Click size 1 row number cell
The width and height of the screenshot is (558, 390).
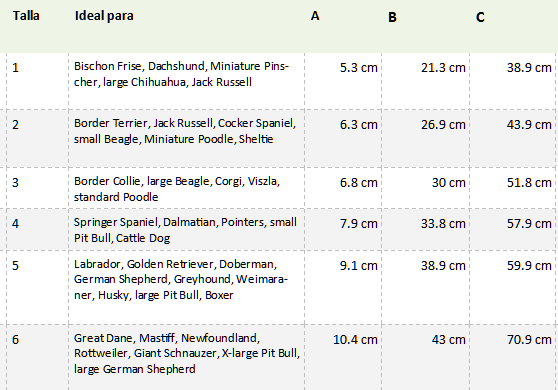pyautogui.click(x=38, y=81)
